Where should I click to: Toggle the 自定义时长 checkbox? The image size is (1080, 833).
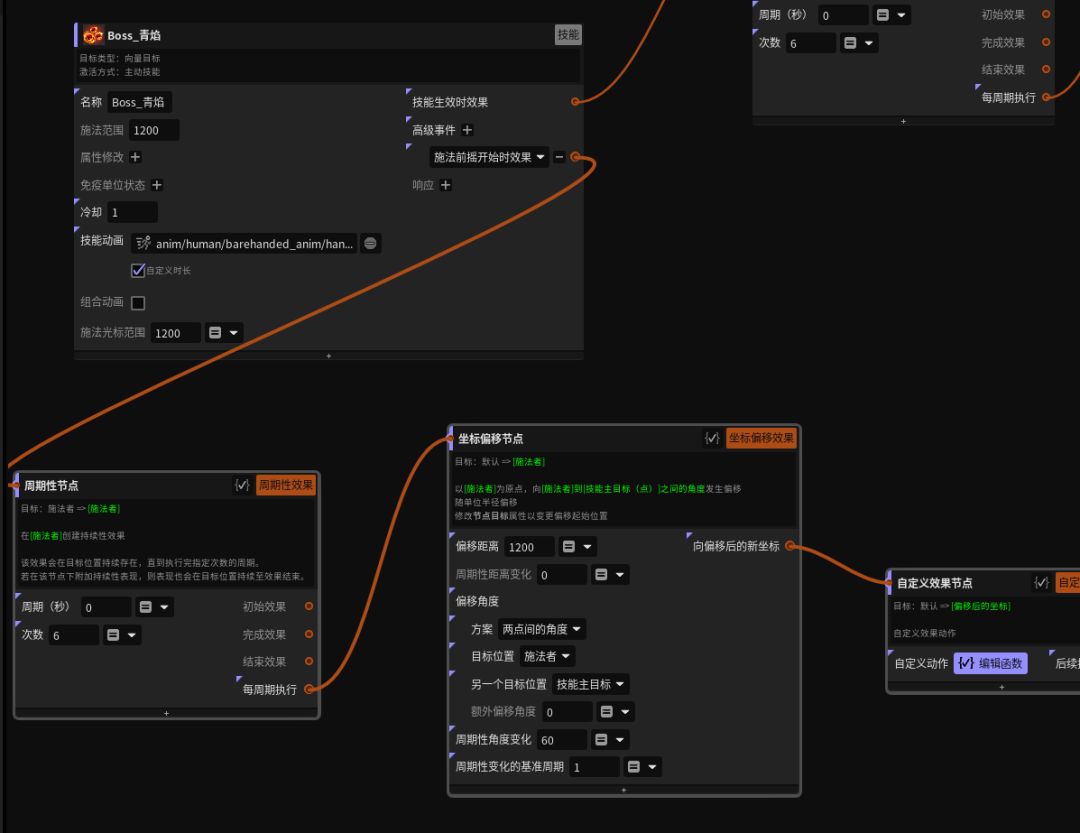[138, 270]
